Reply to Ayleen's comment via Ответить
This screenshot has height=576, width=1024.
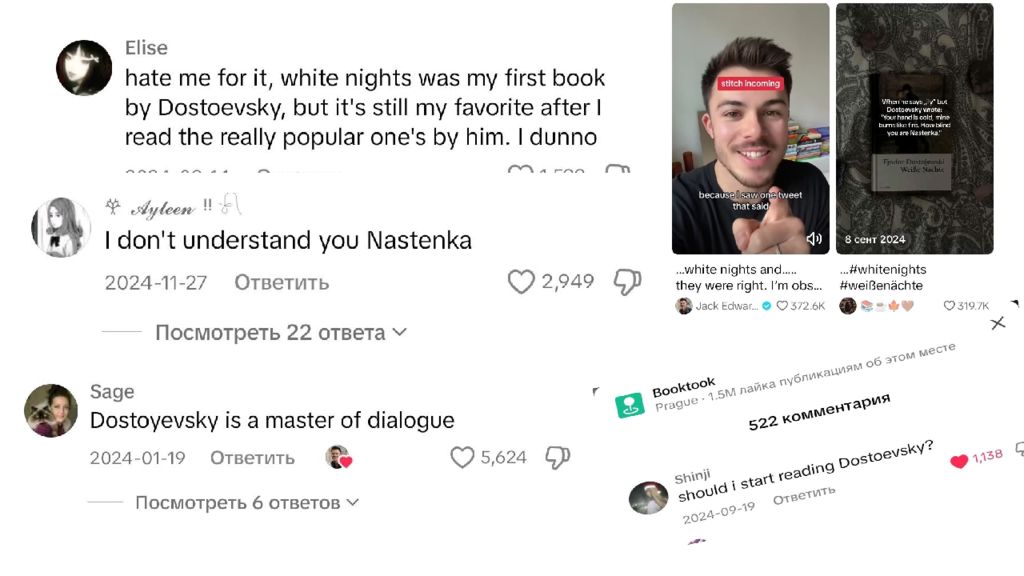(x=281, y=283)
